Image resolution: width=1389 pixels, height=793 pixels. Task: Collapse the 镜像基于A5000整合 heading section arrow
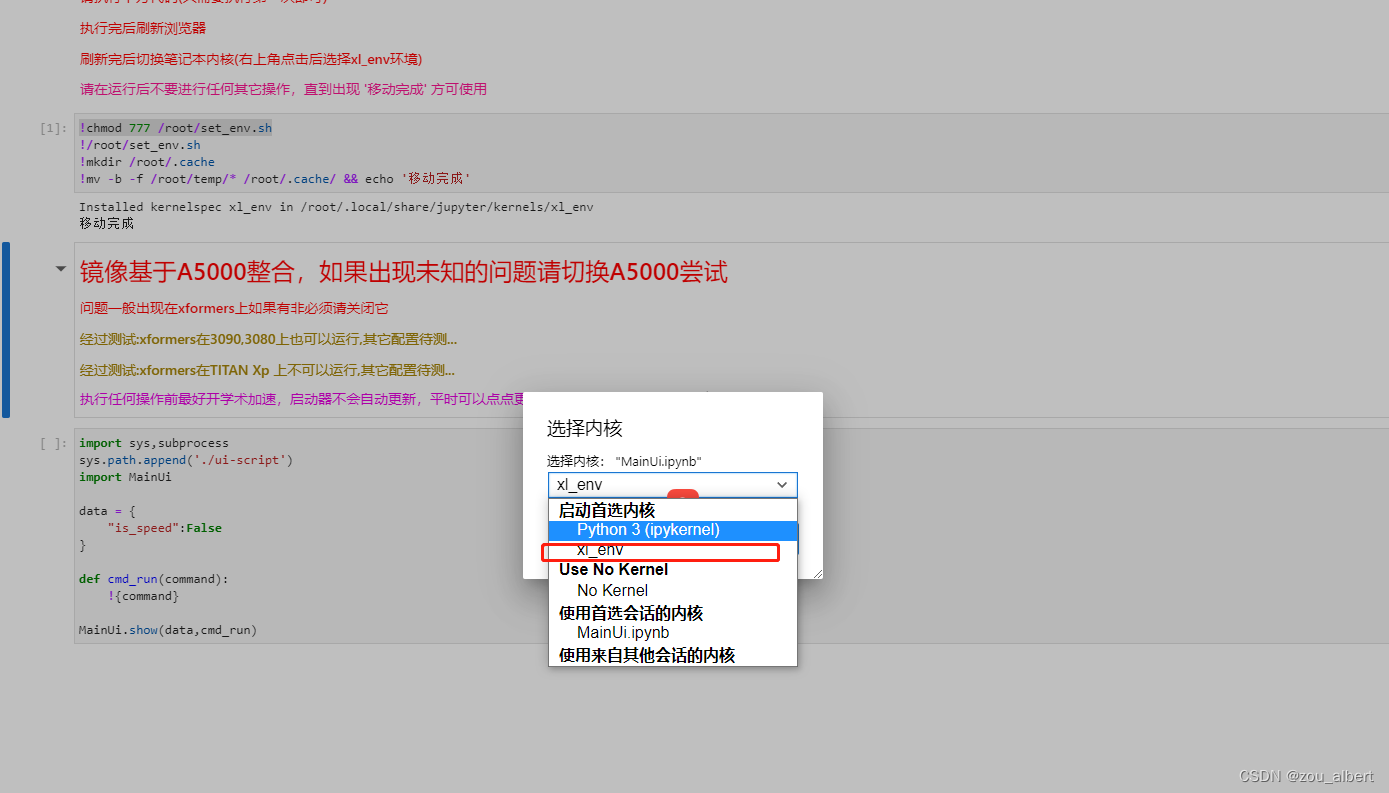tap(61, 269)
